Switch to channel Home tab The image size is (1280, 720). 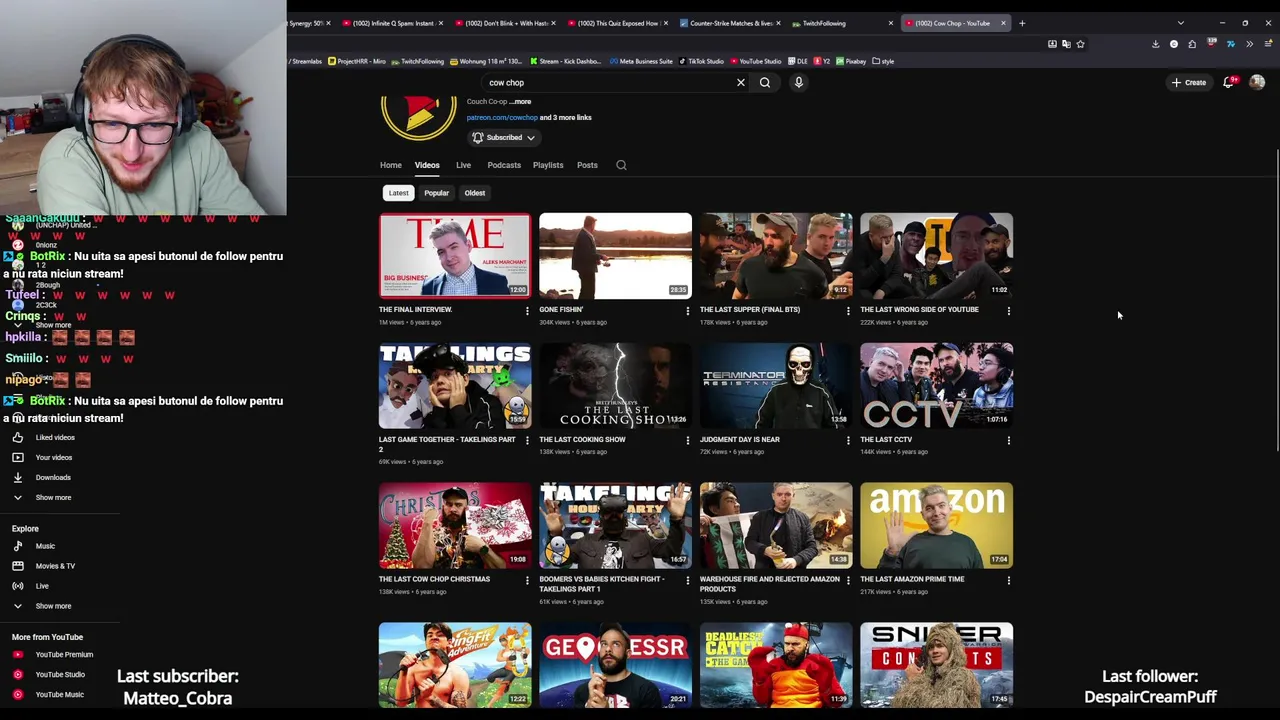(391, 165)
